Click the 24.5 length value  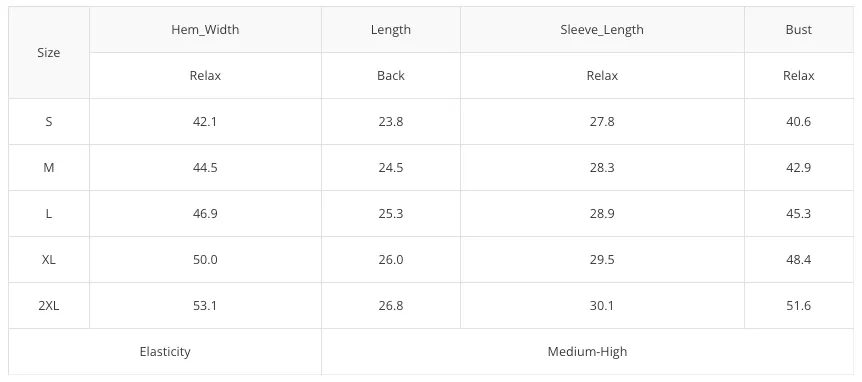(x=391, y=168)
